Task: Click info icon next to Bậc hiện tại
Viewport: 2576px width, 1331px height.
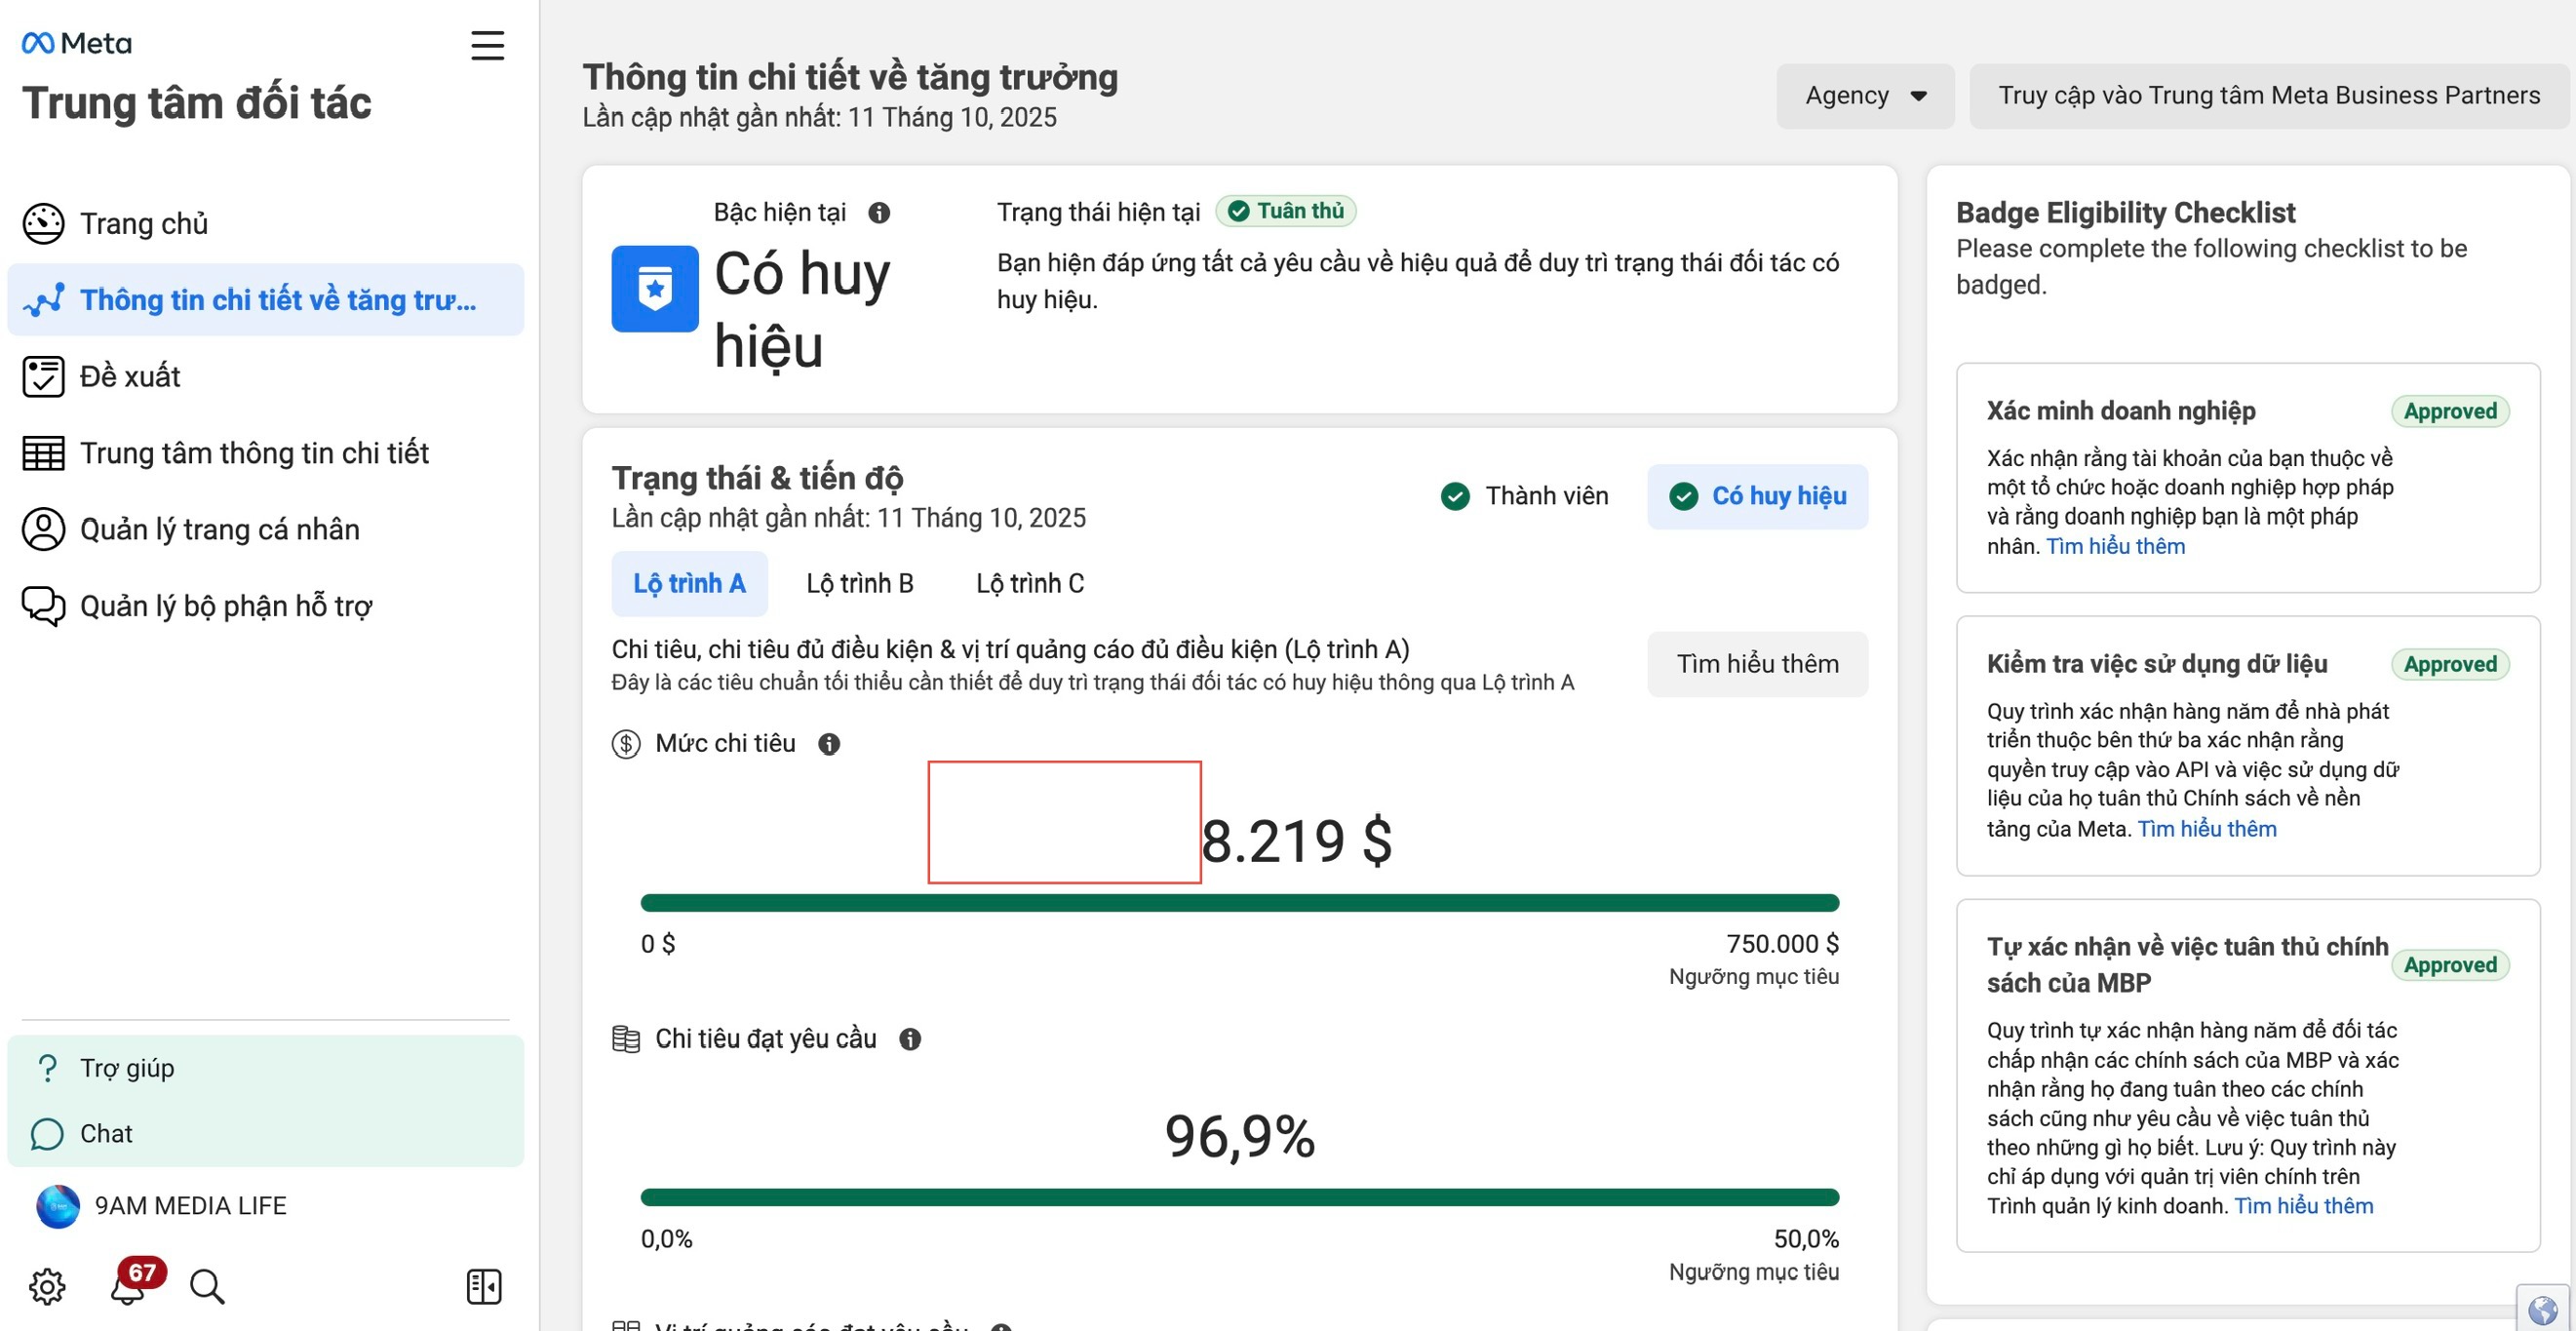Action: tap(879, 213)
